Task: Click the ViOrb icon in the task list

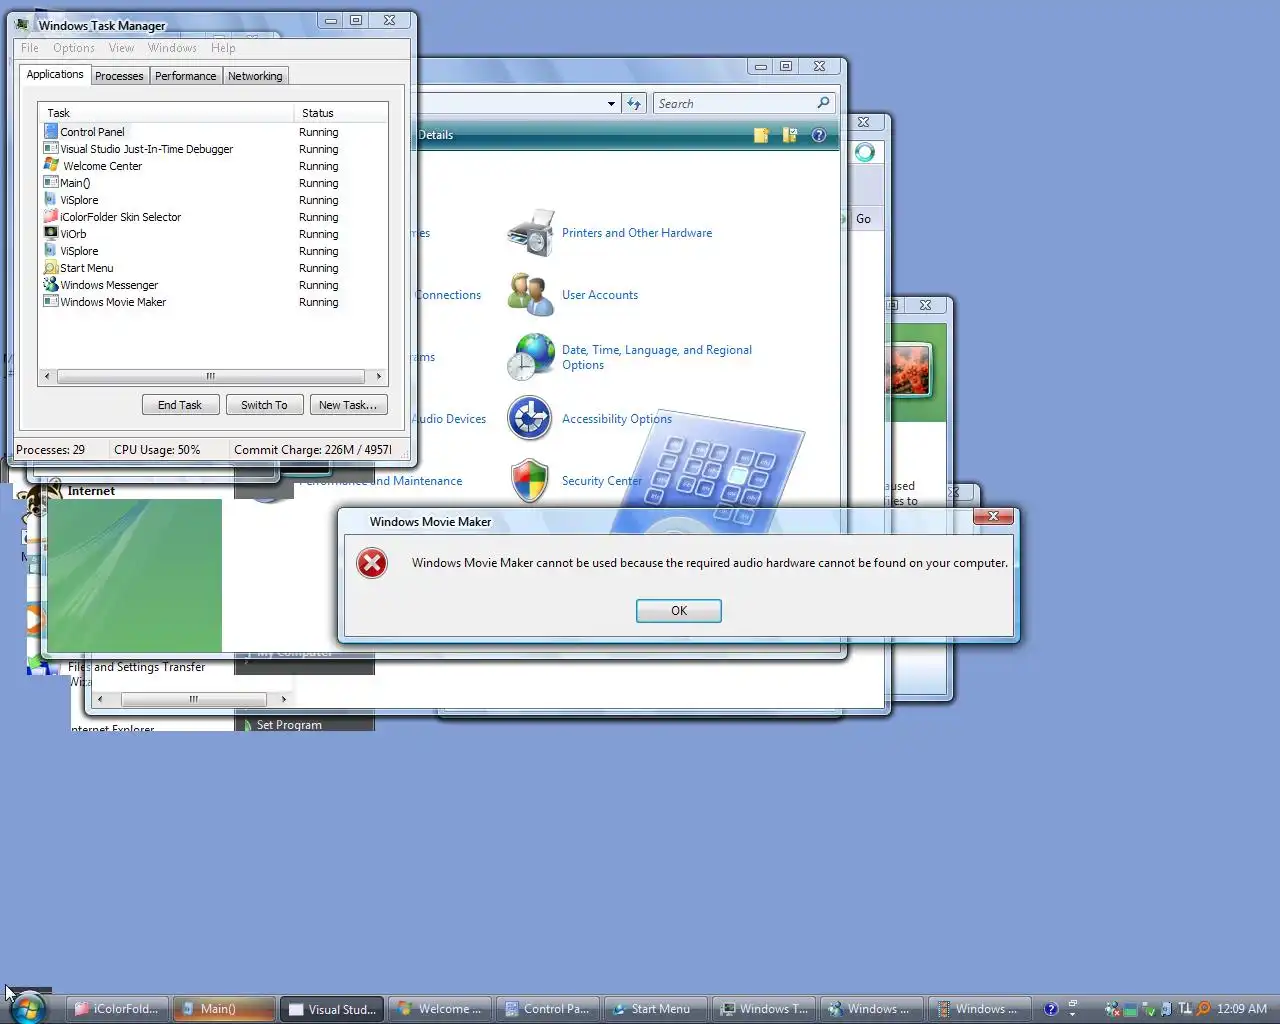Action: point(51,233)
